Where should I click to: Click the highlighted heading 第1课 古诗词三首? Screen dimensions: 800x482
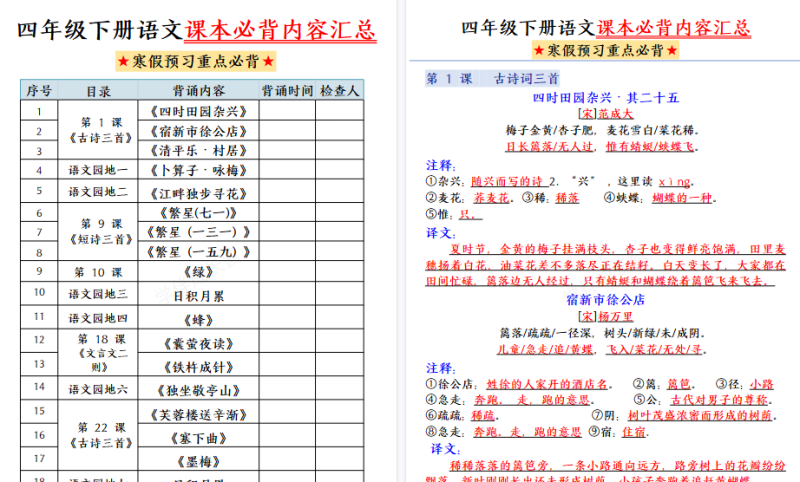pos(492,79)
